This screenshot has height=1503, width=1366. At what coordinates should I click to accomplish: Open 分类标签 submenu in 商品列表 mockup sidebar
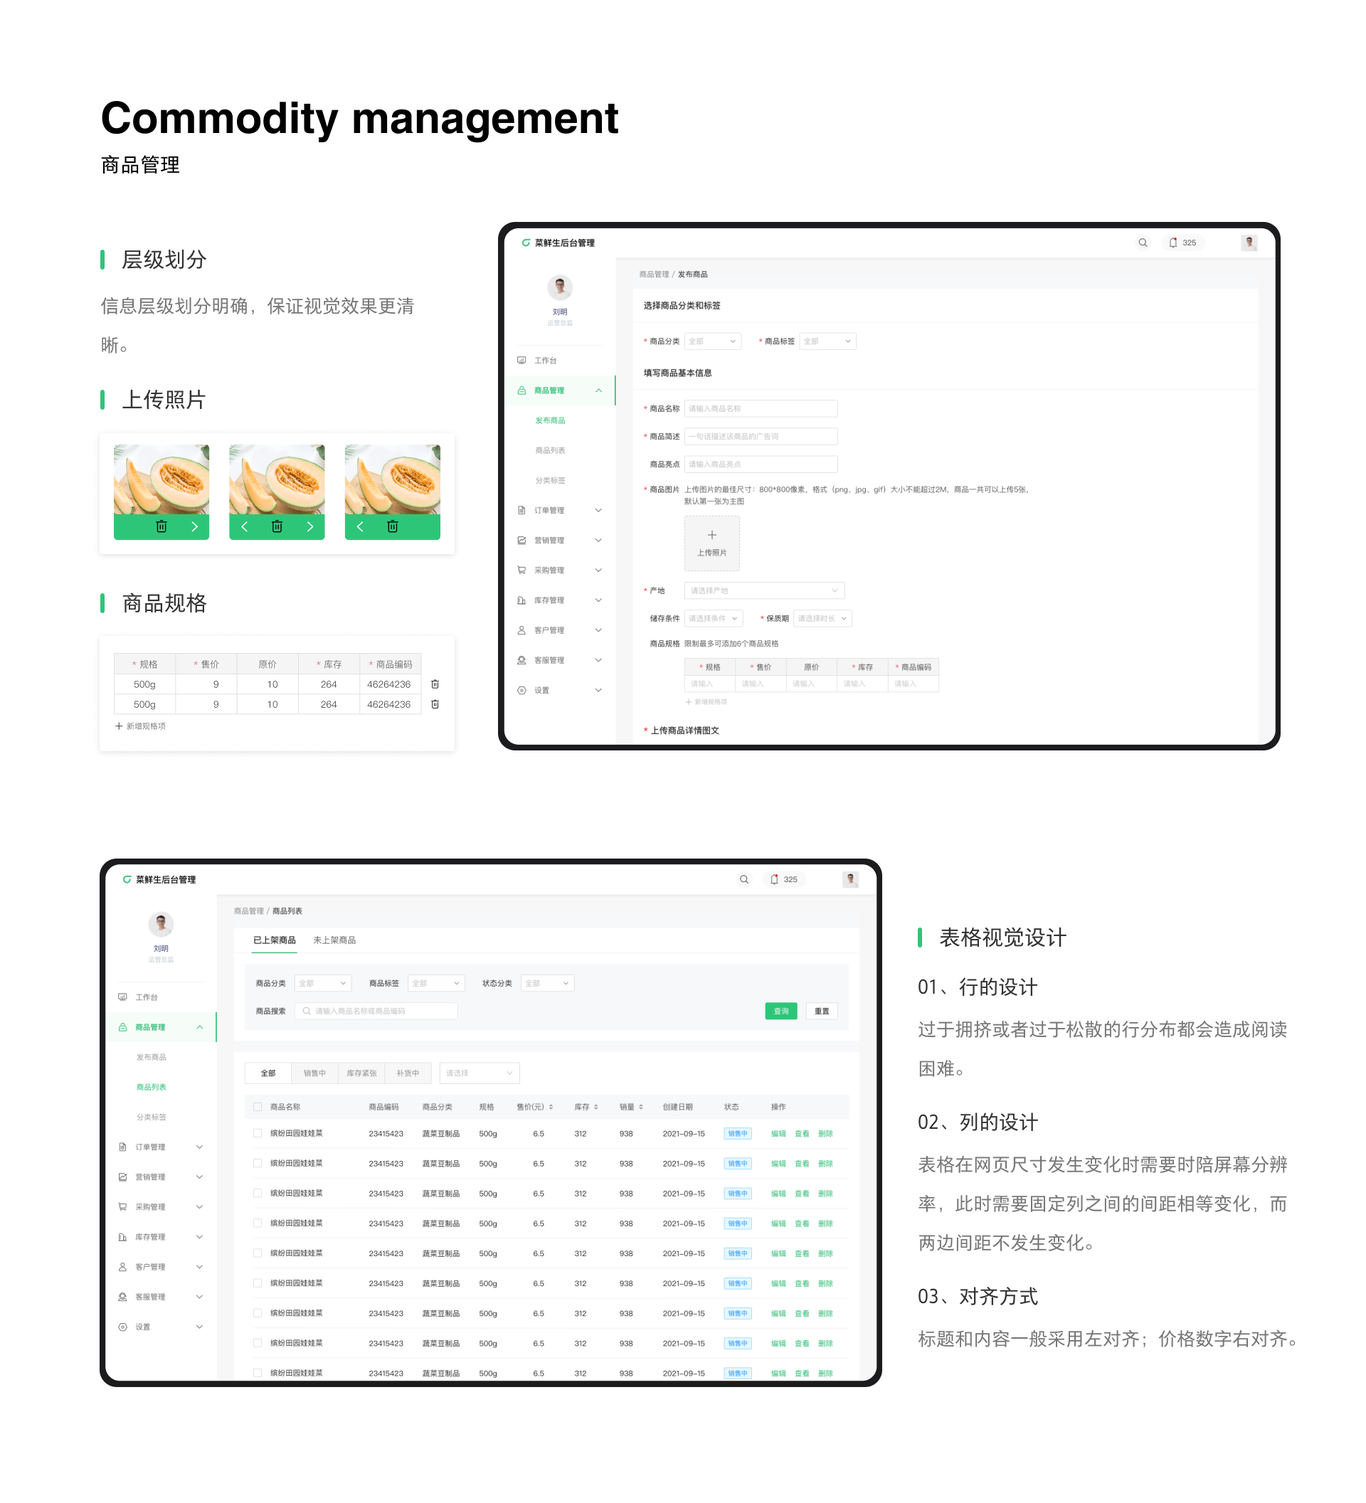pyautogui.click(x=151, y=1117)
